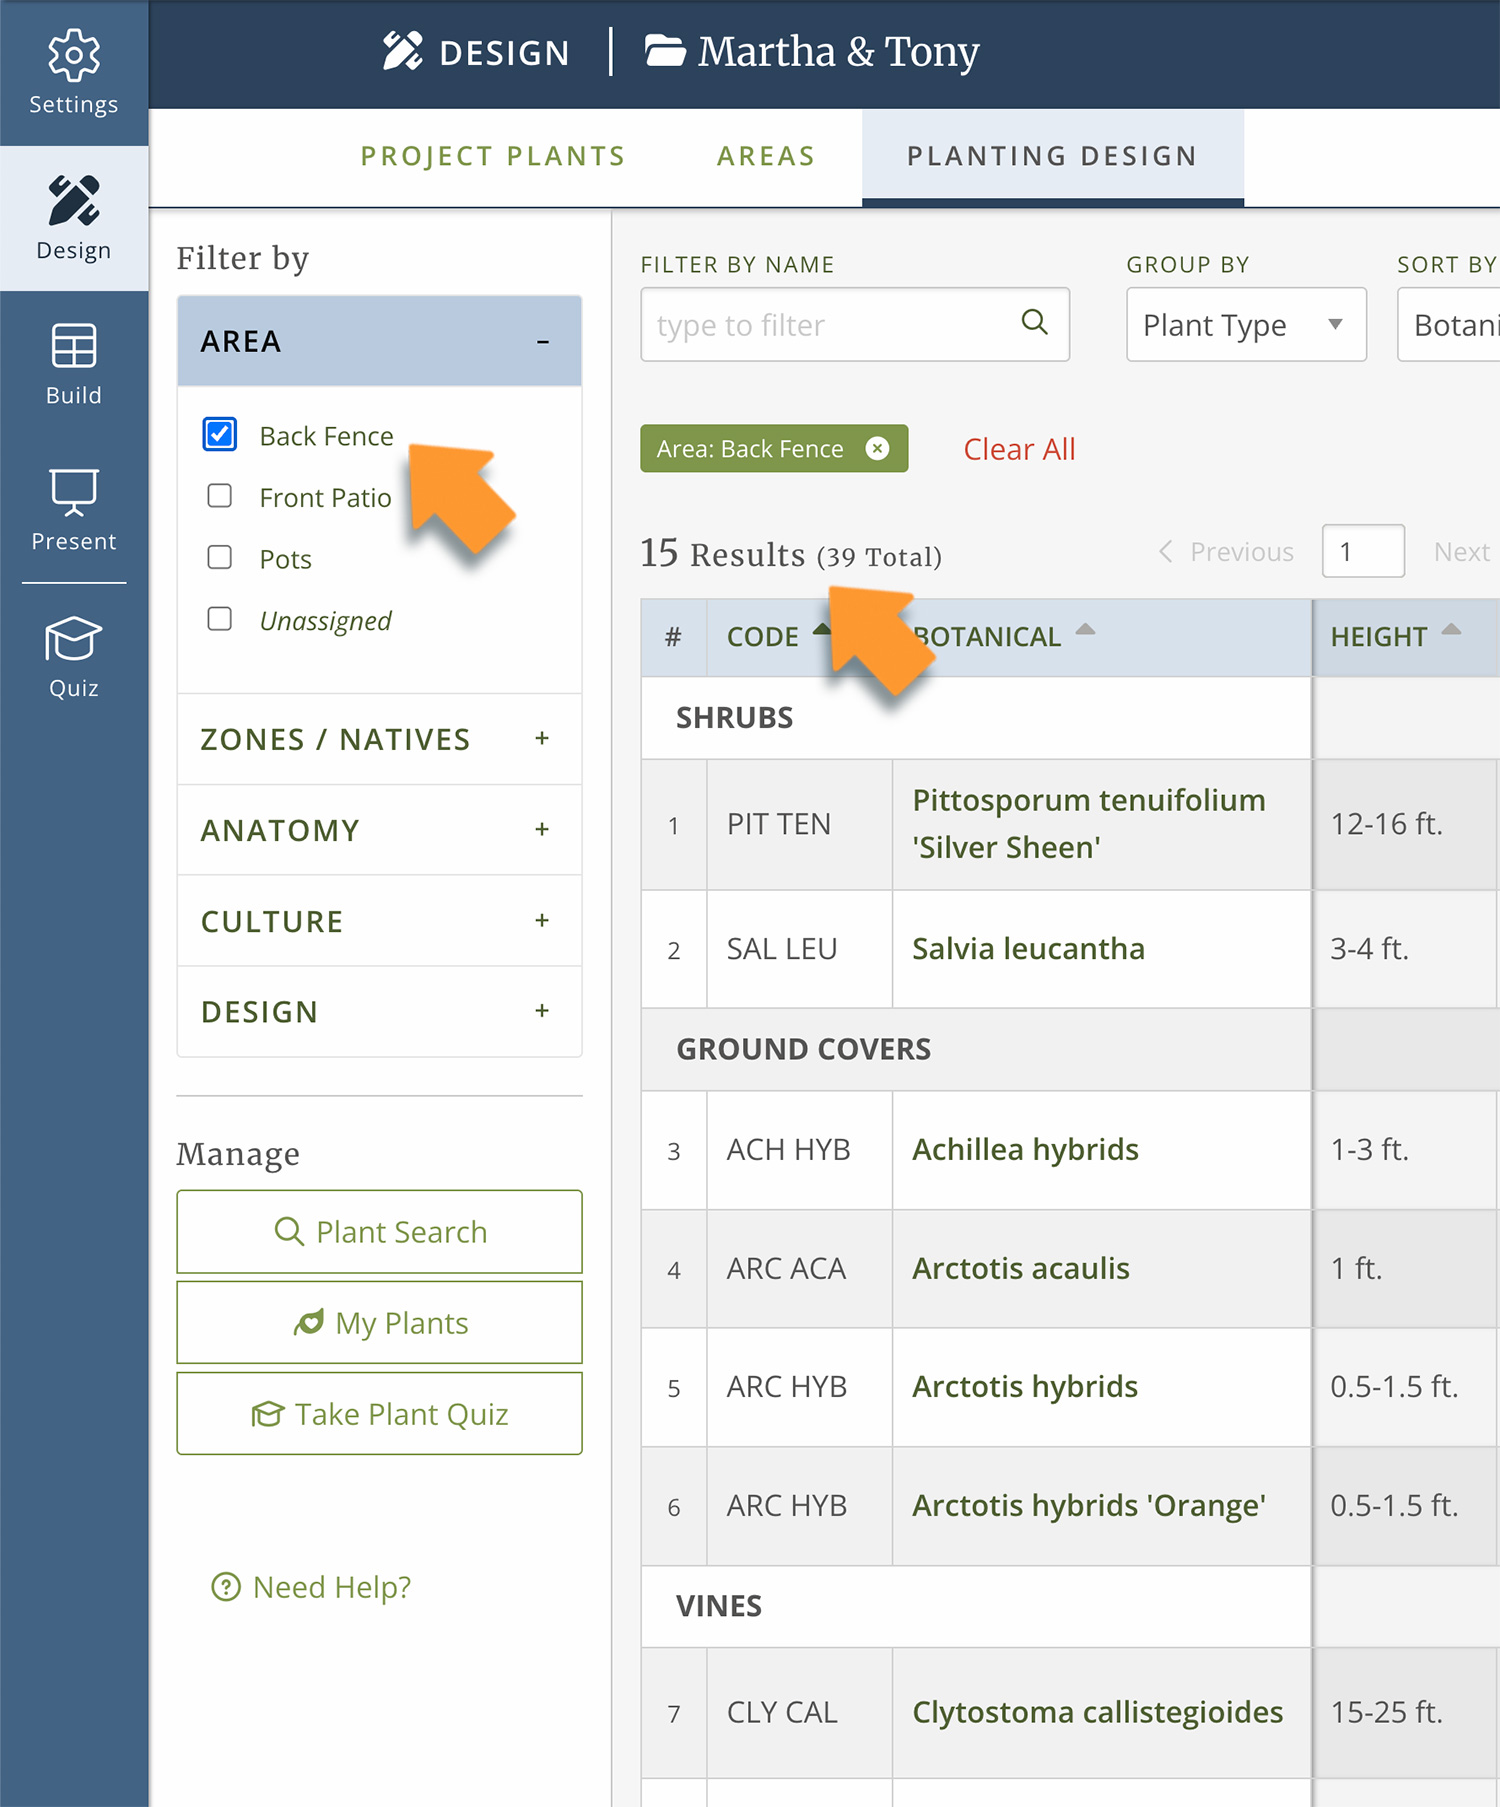Click the Clear All link
This screenshot has width=1500, height=1807.
[1019, 449]
